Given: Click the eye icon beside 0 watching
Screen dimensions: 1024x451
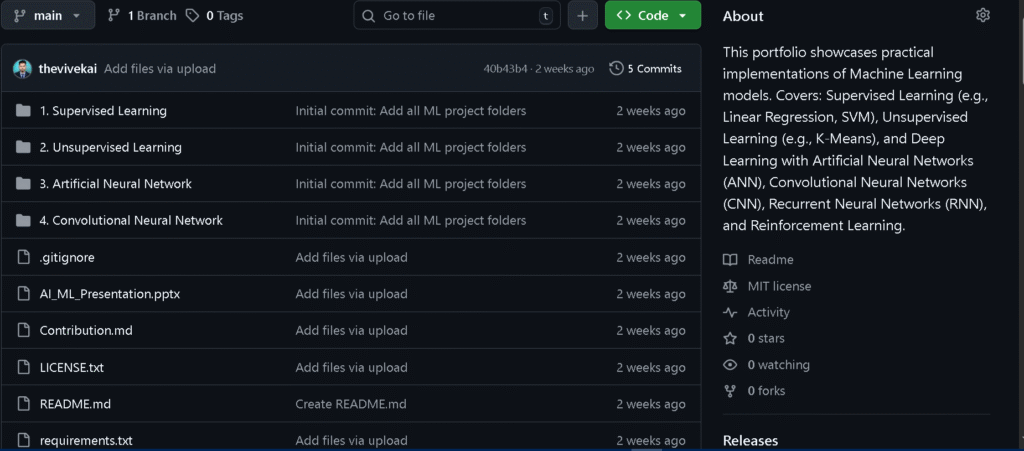Looking at the screenshot, I should 729,365.
